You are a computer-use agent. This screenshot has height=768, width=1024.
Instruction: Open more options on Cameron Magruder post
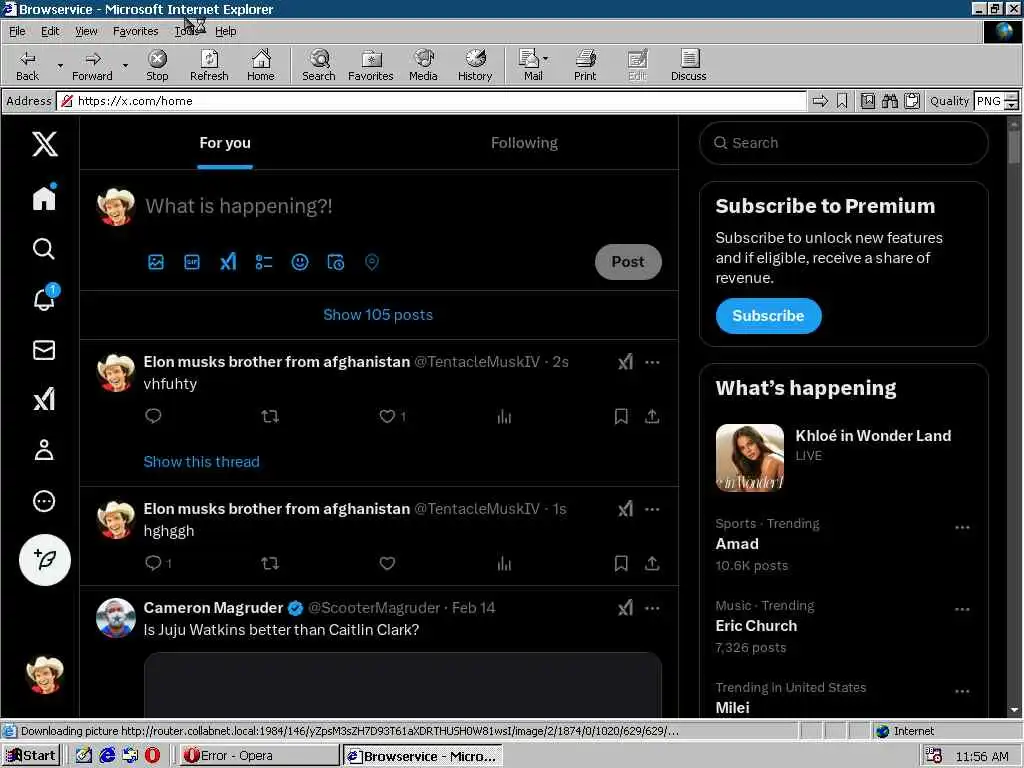(x=652, y=608)
